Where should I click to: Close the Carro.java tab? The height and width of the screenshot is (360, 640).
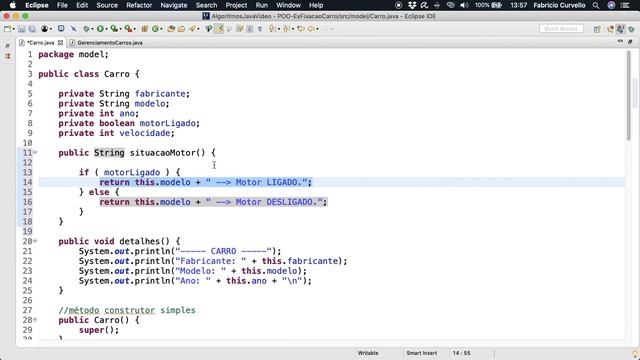point(60,42)
